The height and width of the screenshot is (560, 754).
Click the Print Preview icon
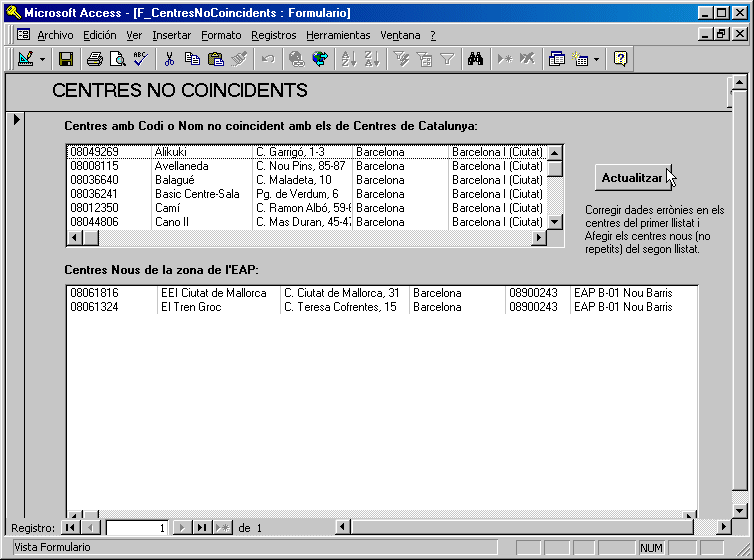point(118,59)
